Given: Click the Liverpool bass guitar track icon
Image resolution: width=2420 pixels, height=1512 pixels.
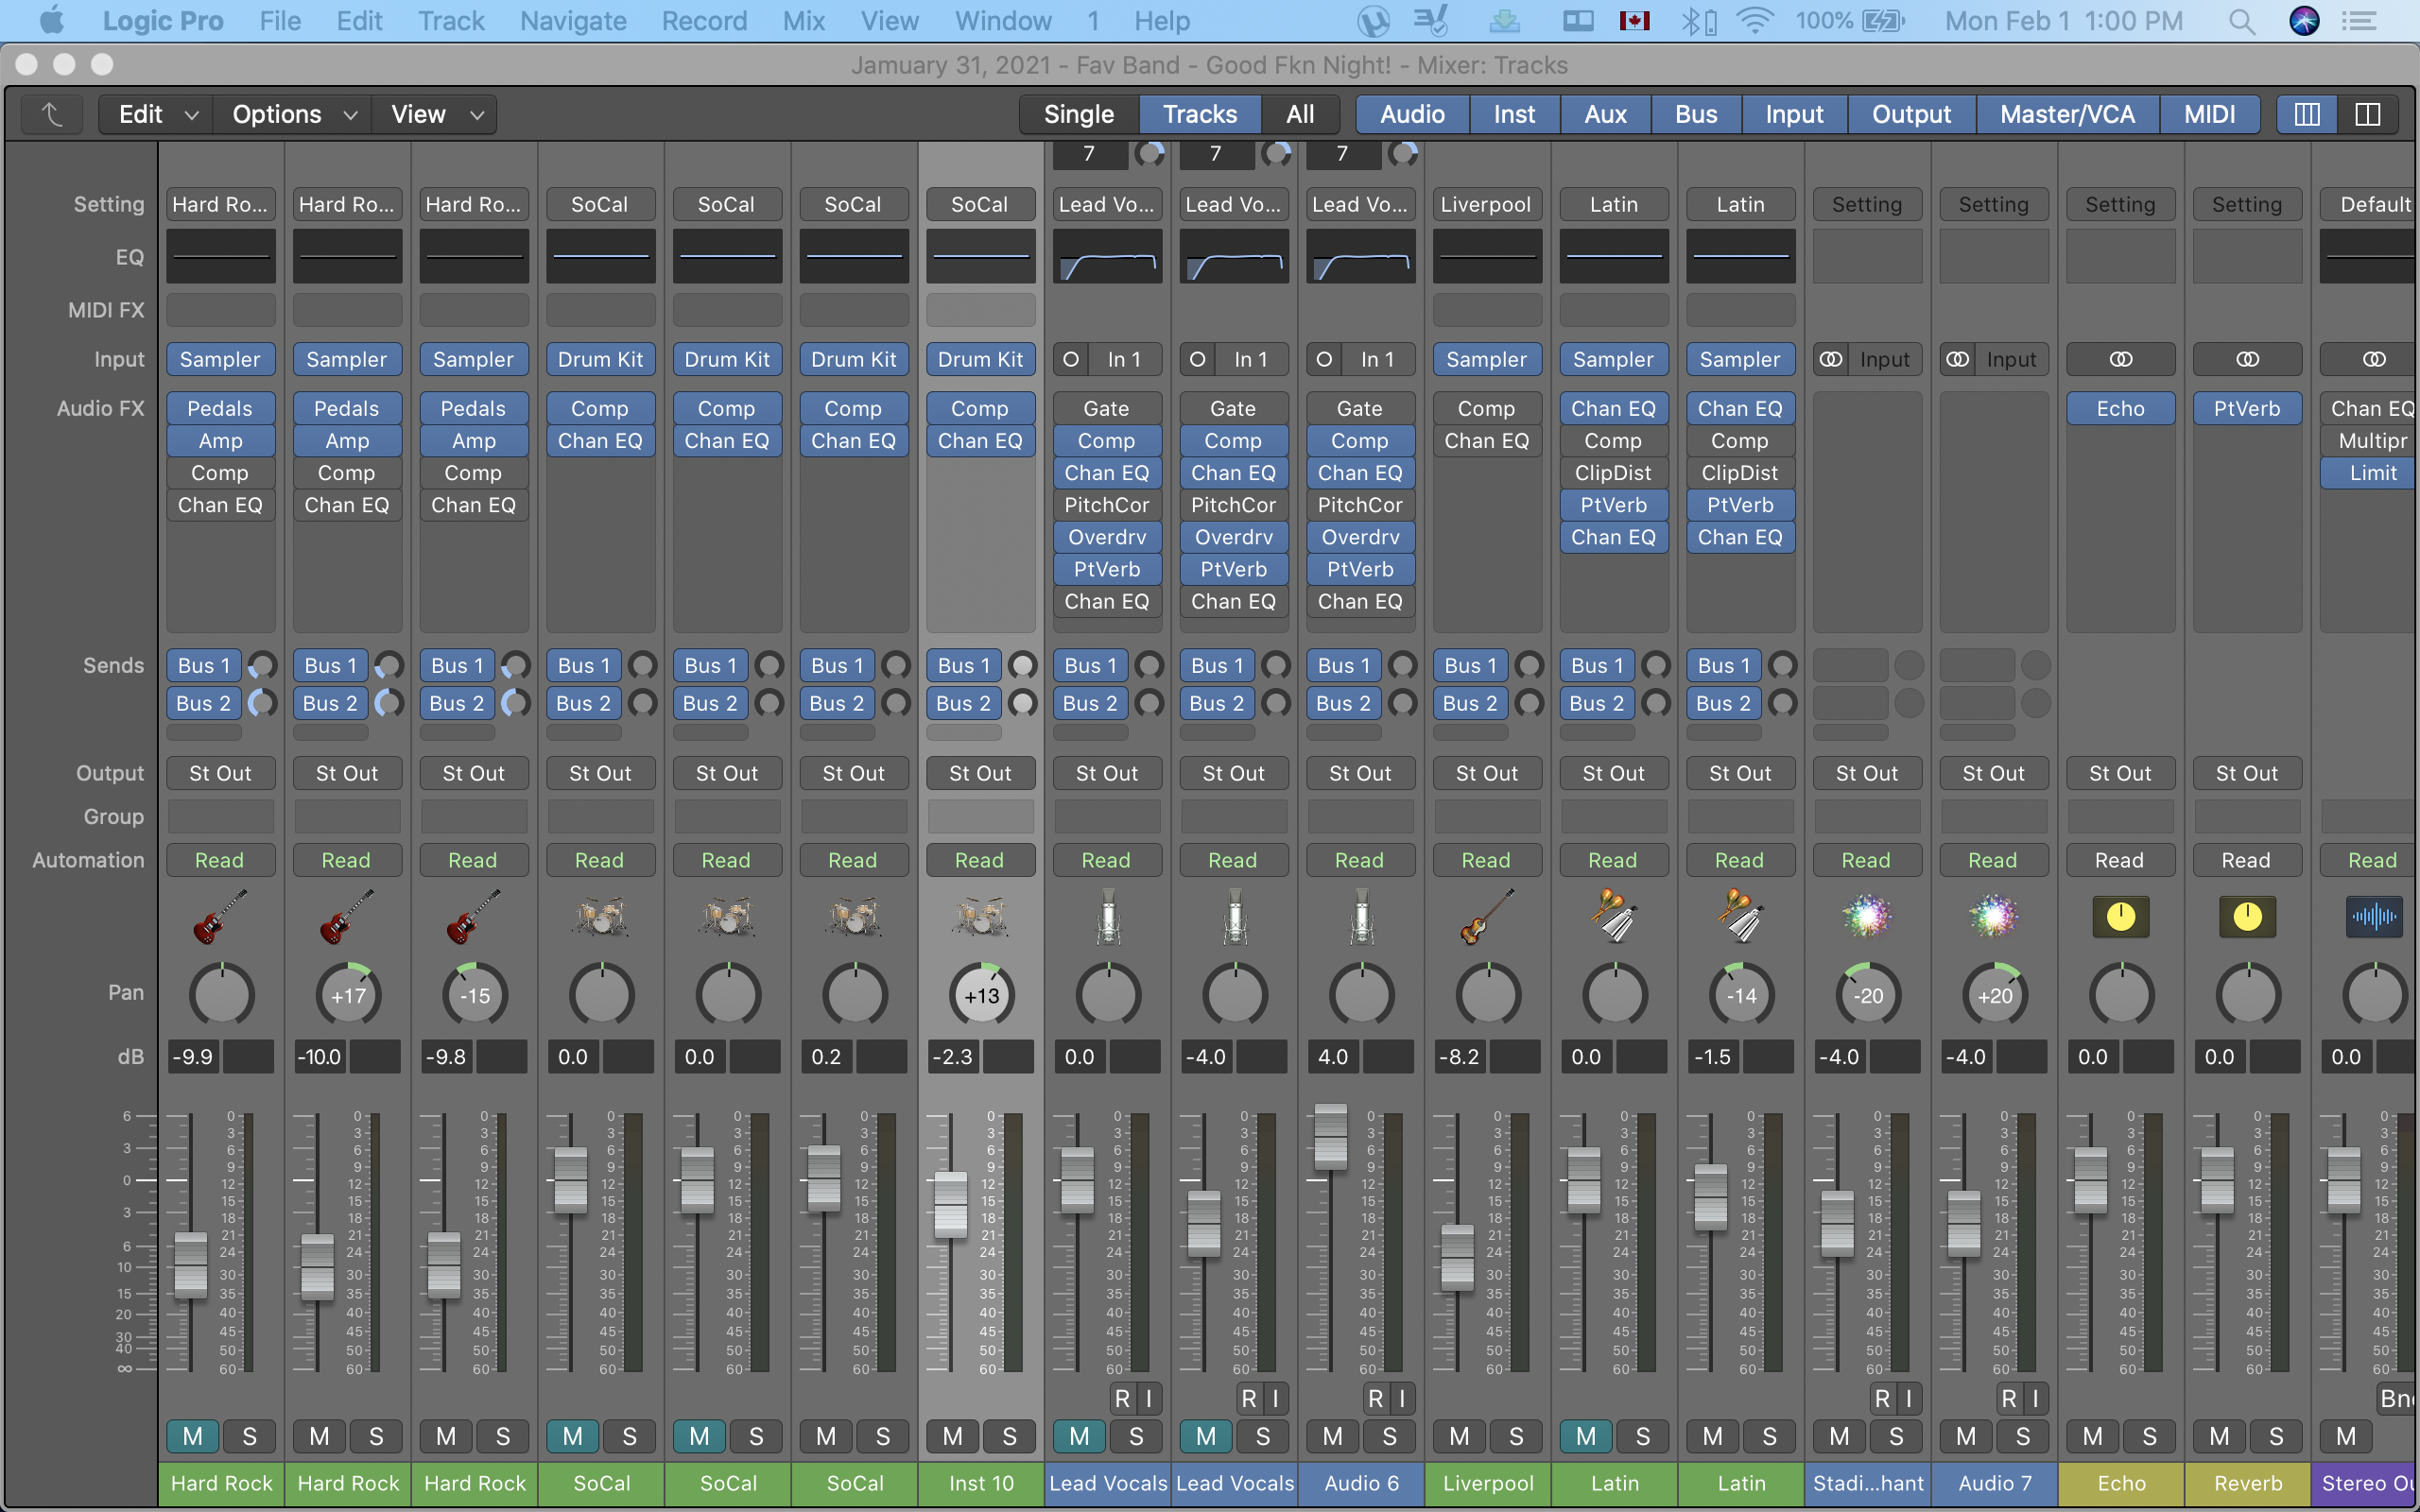Looking at the screenshot, I should [1487, 916].
